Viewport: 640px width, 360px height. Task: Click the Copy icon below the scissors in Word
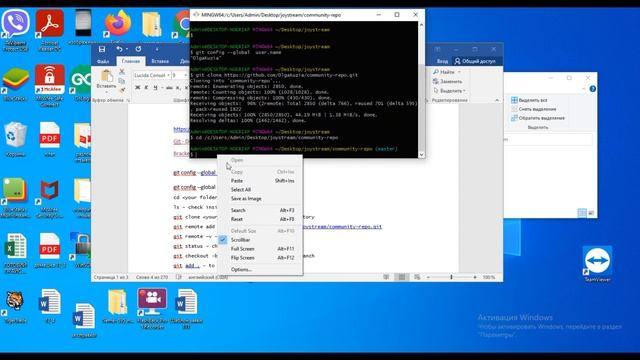tap(122, 81)
